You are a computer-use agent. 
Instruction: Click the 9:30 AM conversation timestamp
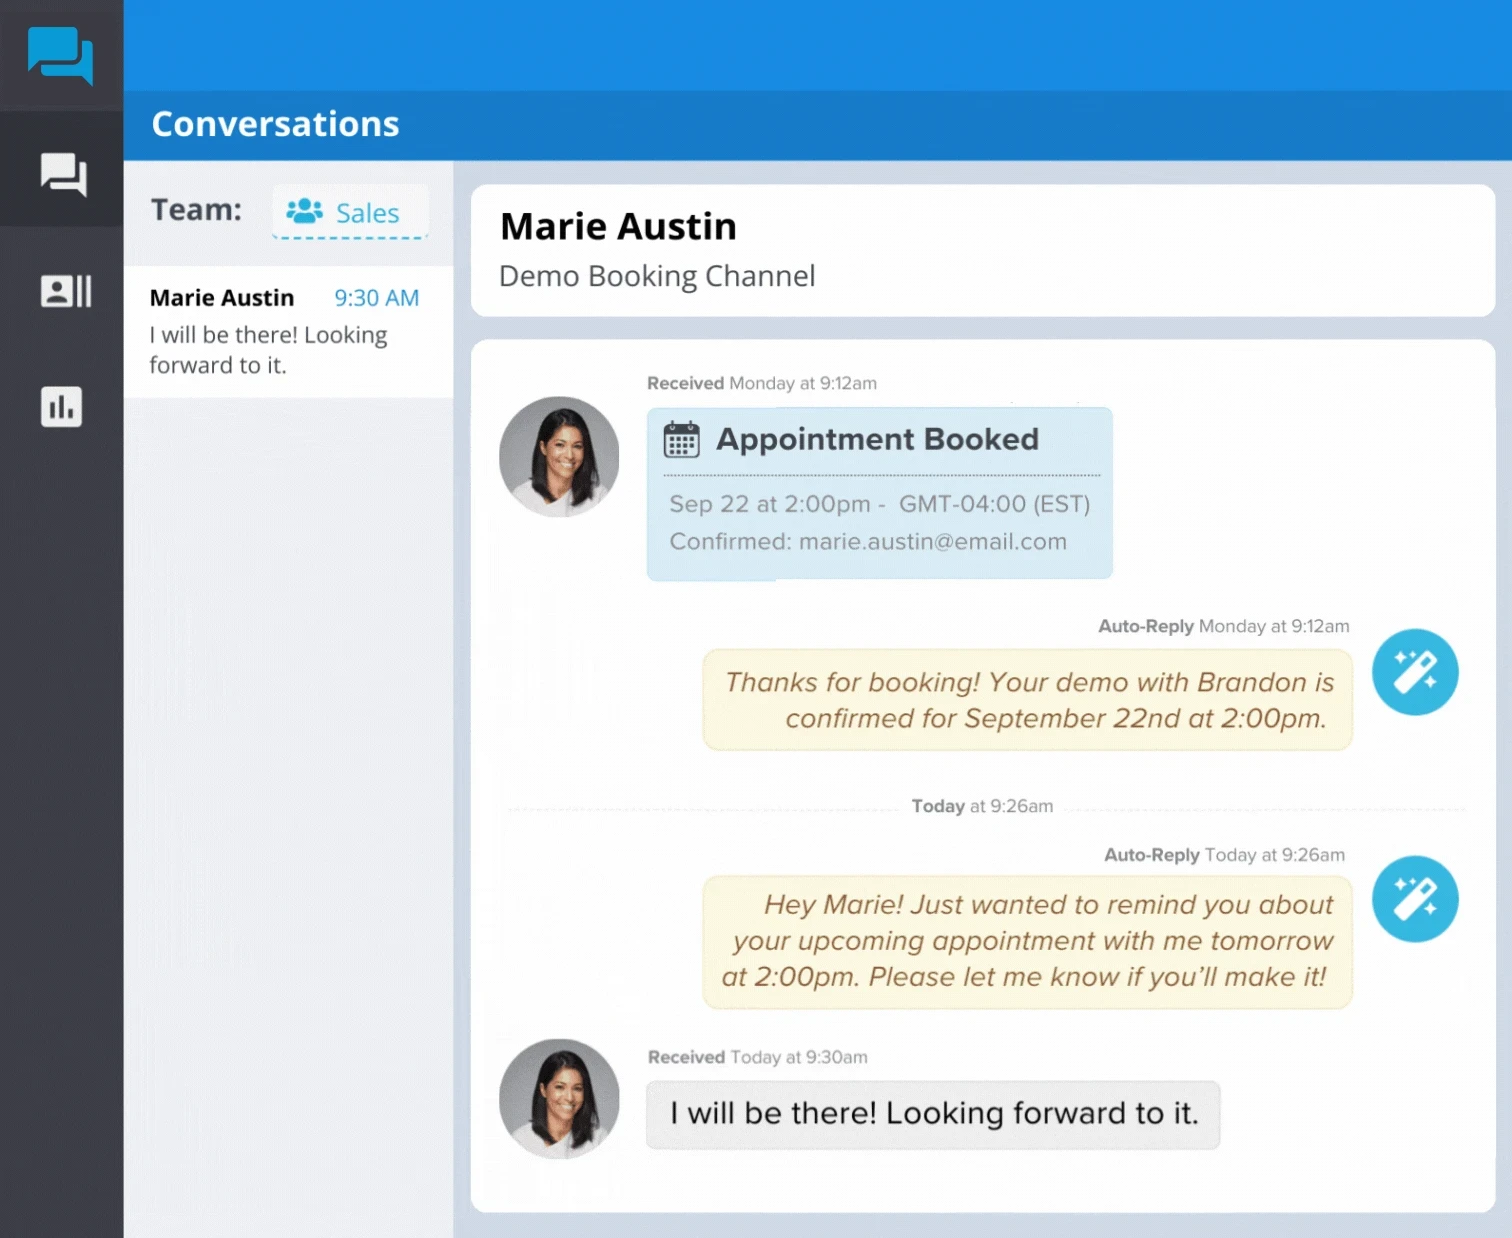376,298
